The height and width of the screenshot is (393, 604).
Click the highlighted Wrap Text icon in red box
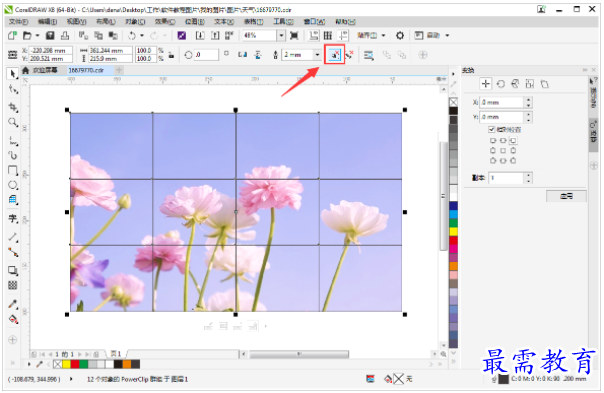click(x=334, y=55)
